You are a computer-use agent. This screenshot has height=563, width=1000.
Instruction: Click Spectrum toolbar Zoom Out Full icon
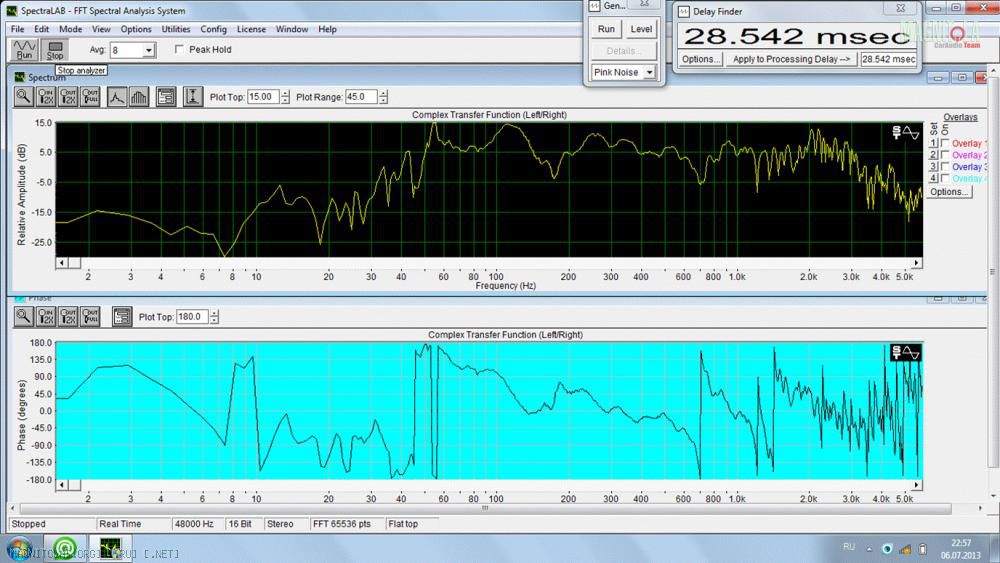(x=90, y=97)
